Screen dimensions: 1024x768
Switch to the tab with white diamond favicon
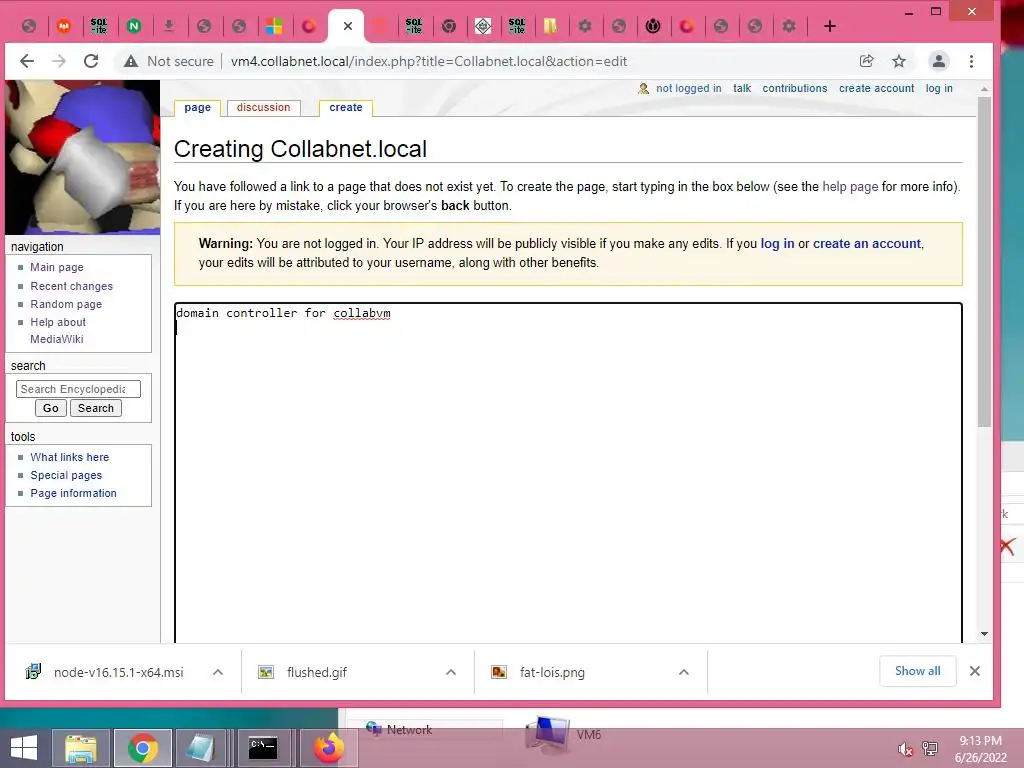(483, 26)
